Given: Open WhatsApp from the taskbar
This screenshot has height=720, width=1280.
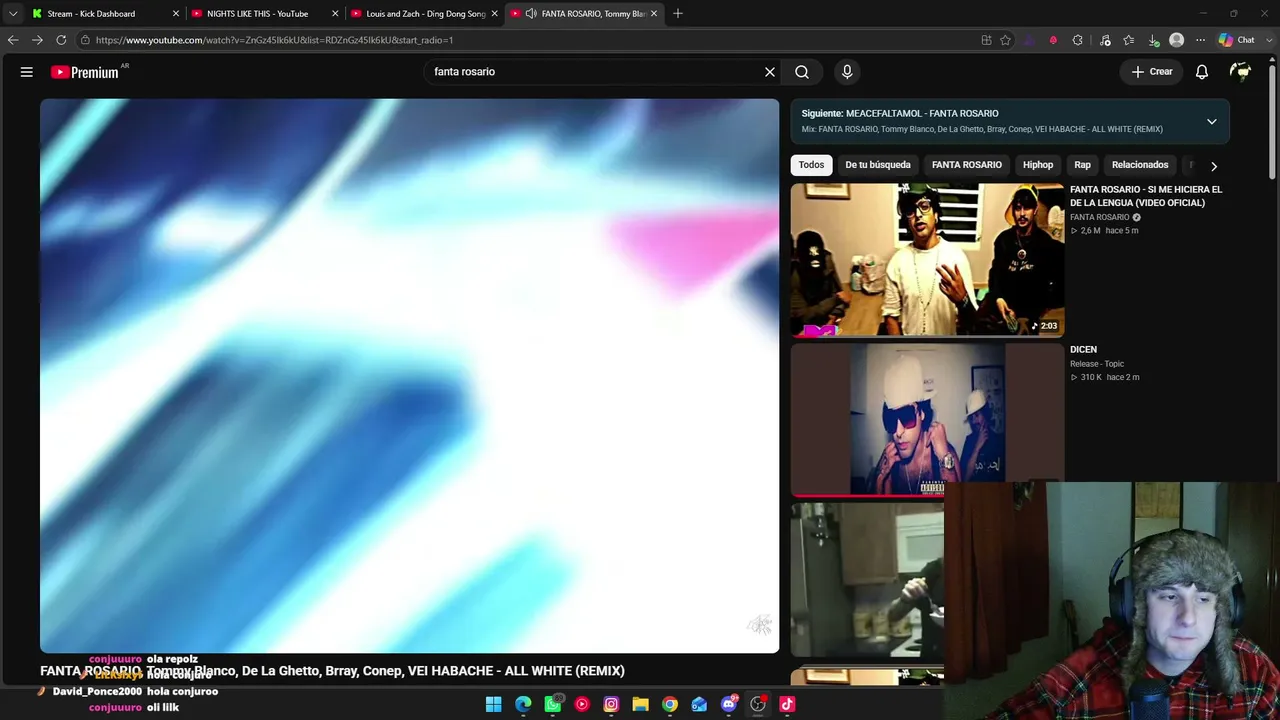Looking at the screenshot, I should tap(553, 704).
